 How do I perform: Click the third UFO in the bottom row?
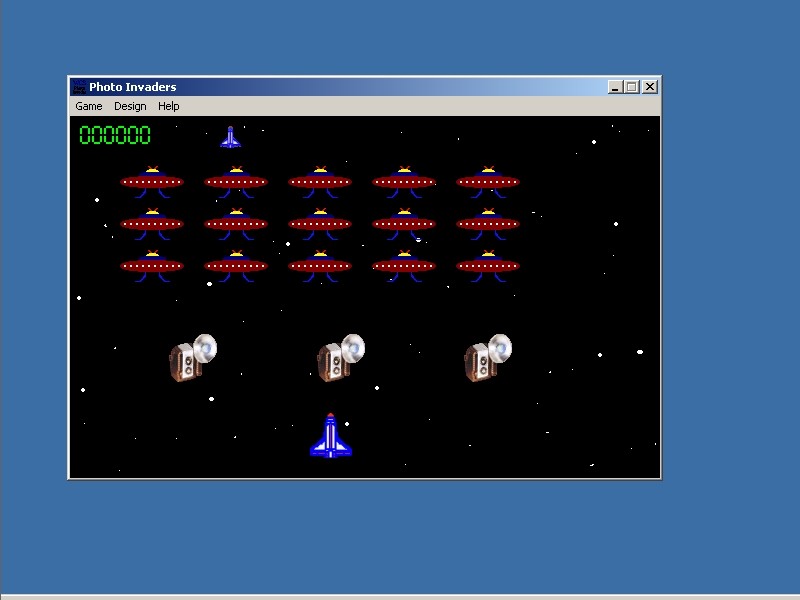click(320, 266)
